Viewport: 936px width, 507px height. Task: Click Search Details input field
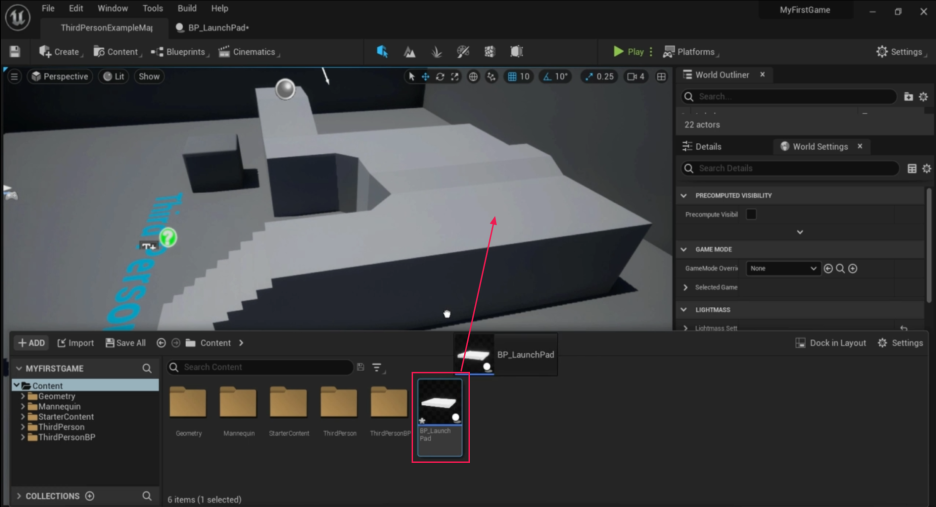coord(790,168)
